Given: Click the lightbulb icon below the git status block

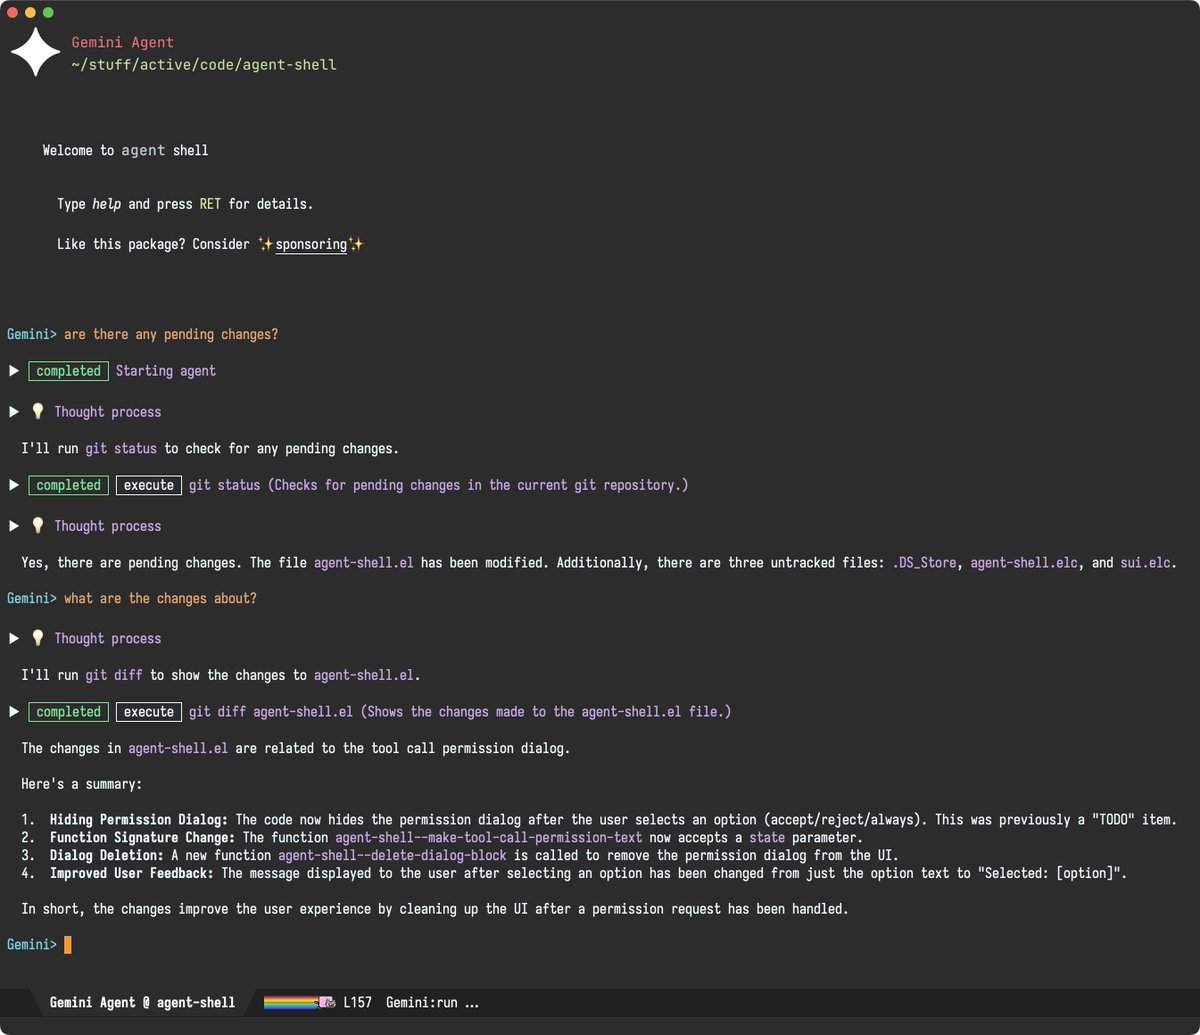Looking at the screenshot, I should point(38,525).
